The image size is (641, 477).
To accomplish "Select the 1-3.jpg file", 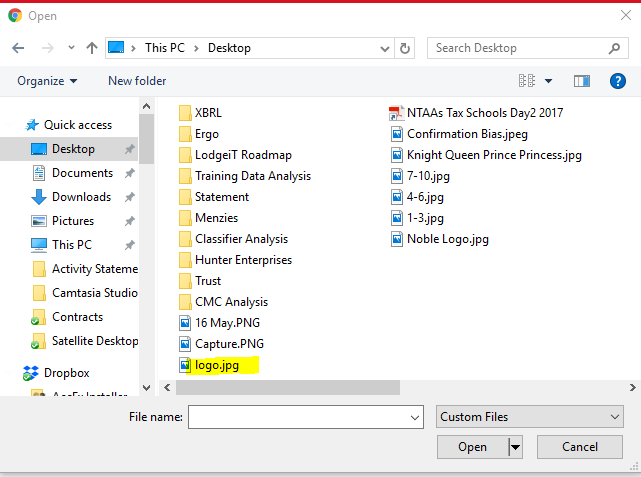I will [417, 218].
